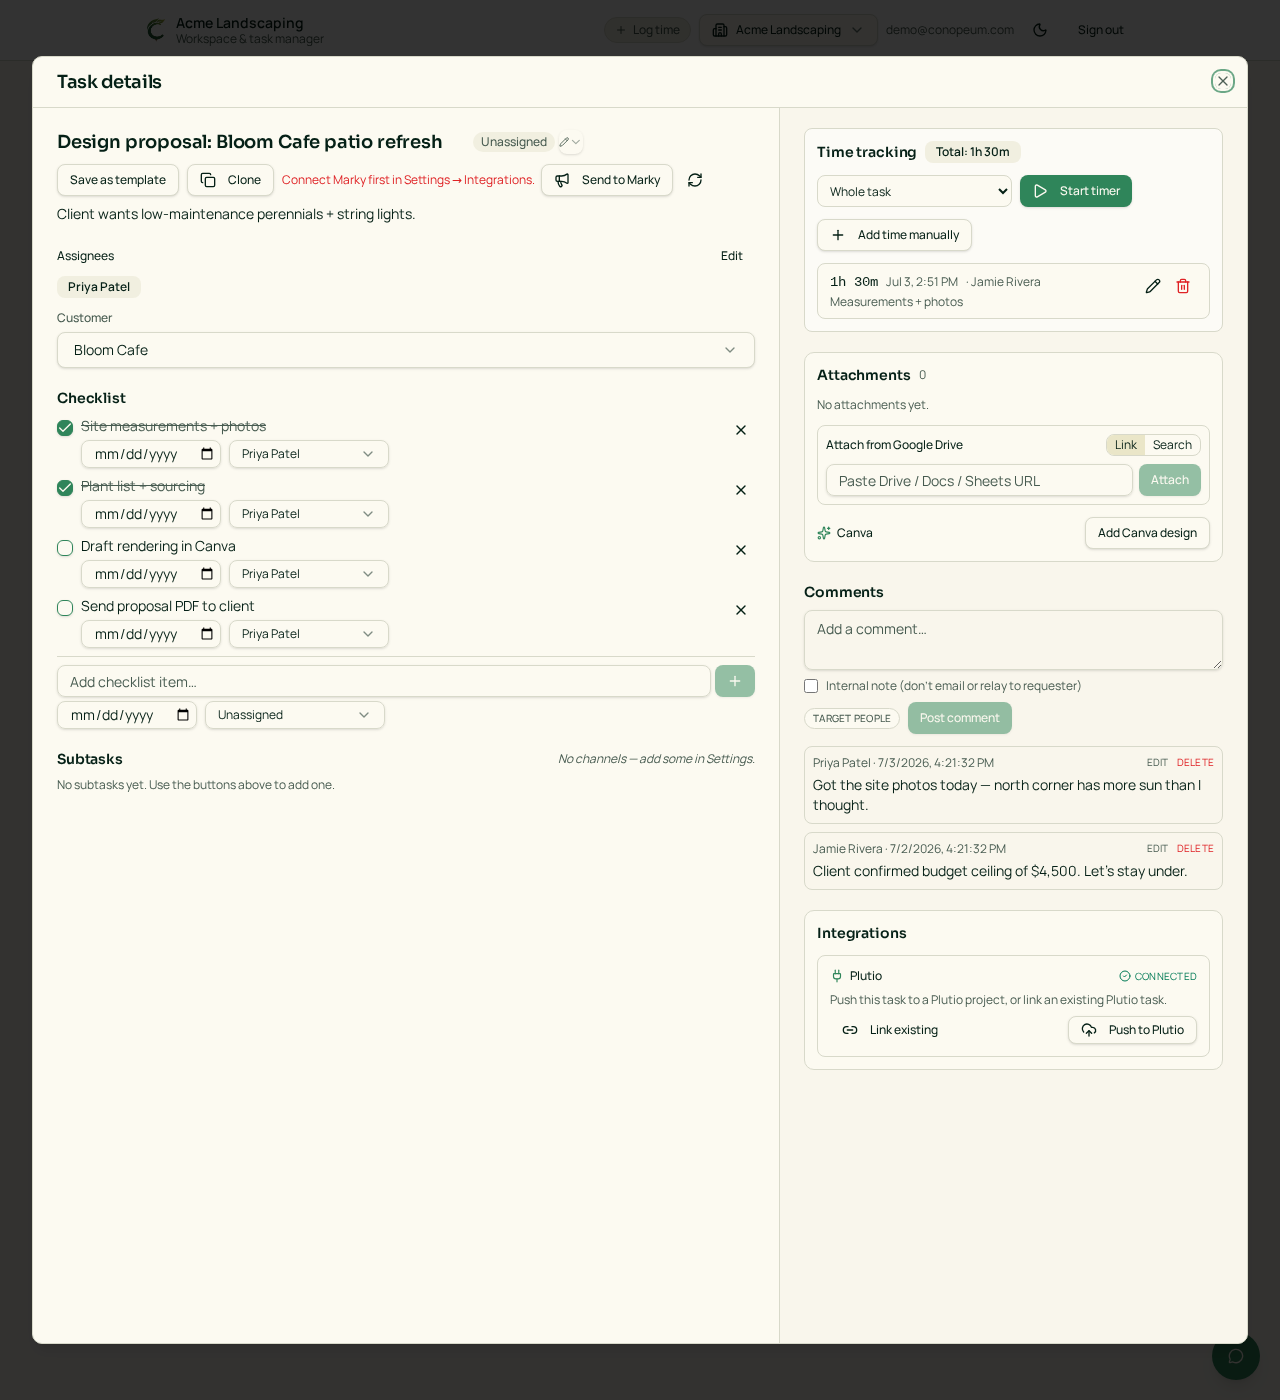Click Link existing Plutio task
Viewport: 1280px width, 1400px height.
click(890, 1030)
